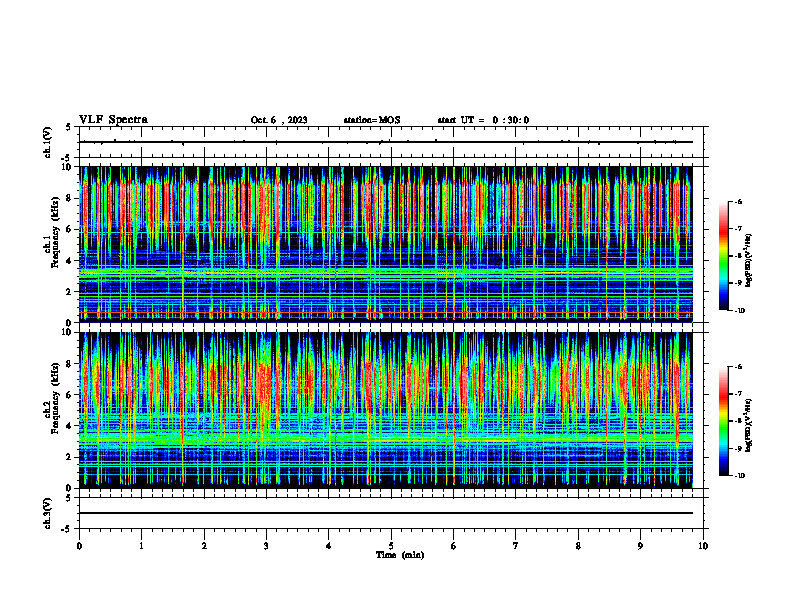Click the "-6" label on ch.1 color bar
Image resolution: width=792 pixels, height=612 pixels.
(738, 202)
